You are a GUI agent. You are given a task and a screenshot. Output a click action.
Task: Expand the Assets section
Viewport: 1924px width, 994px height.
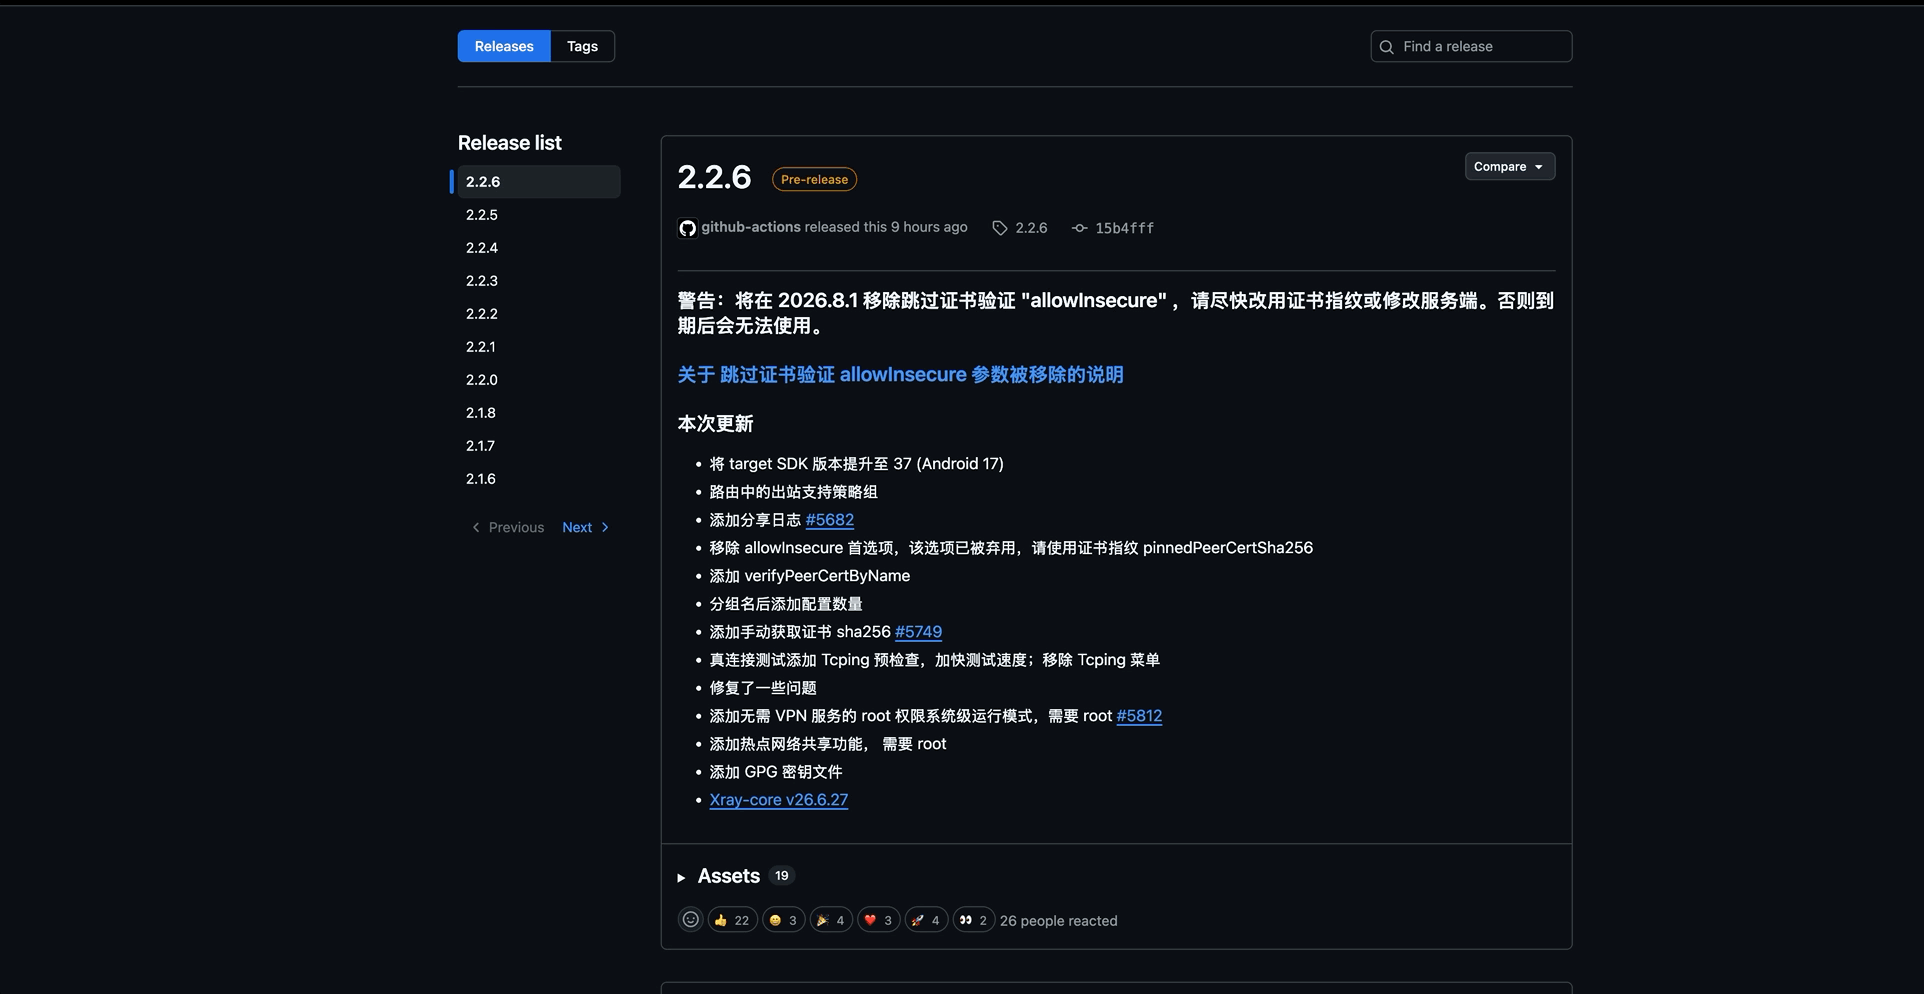tap(729, 876)
